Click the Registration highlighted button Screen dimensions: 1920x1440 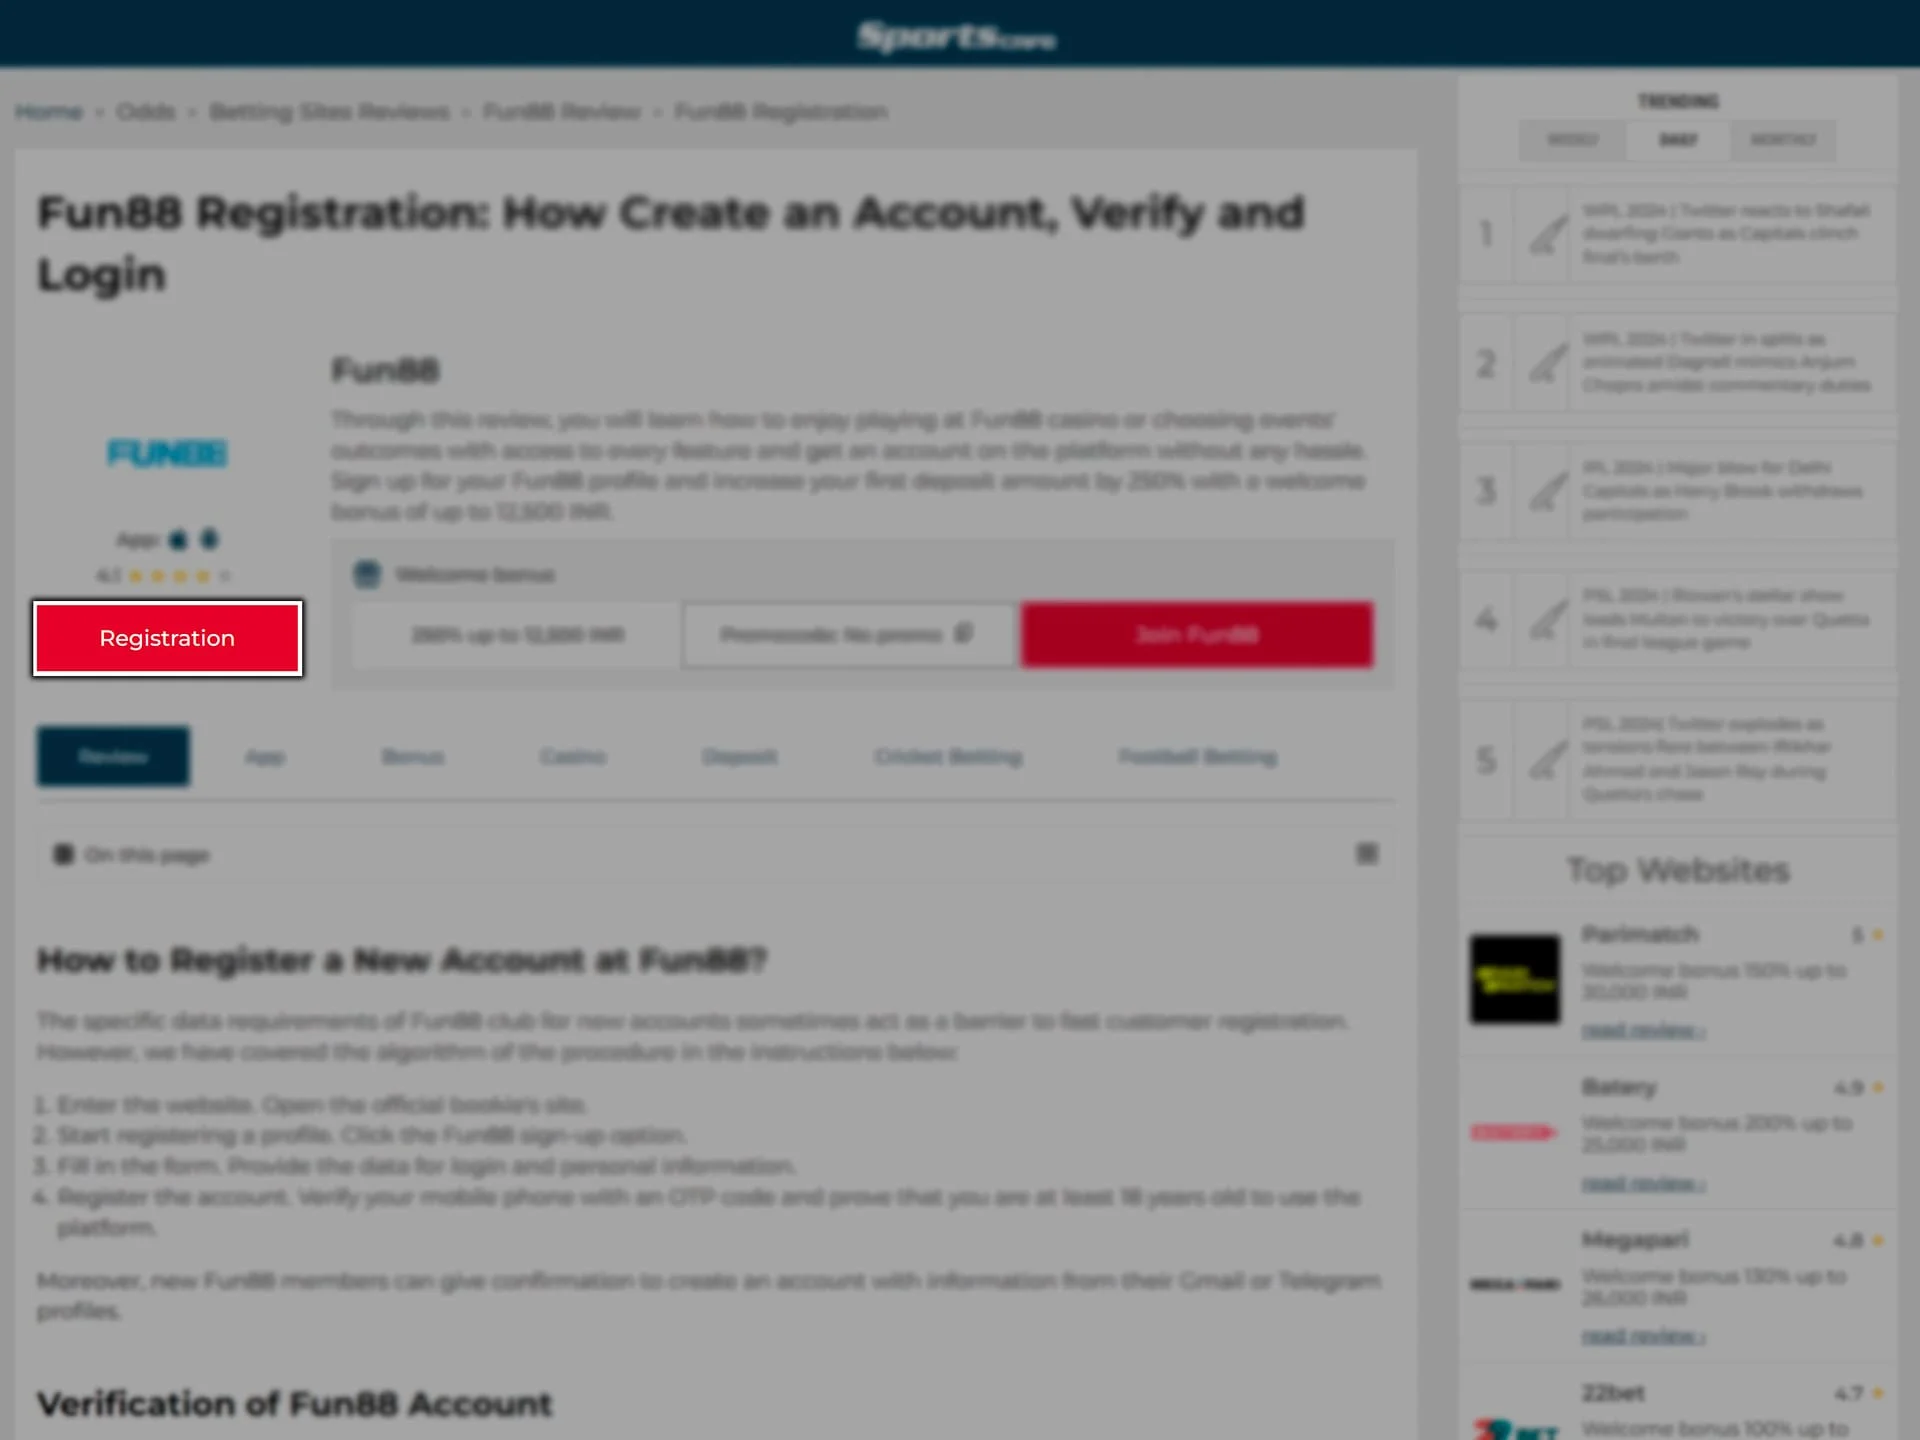(x=166, y=637)
